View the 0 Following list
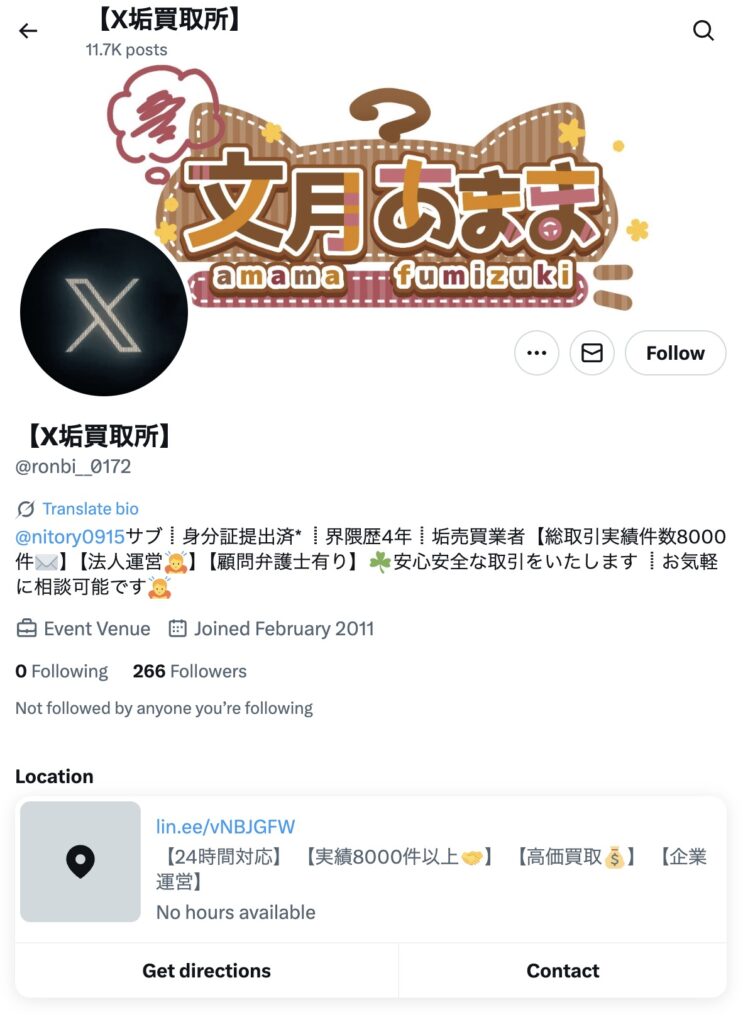 tap(61, 671)
